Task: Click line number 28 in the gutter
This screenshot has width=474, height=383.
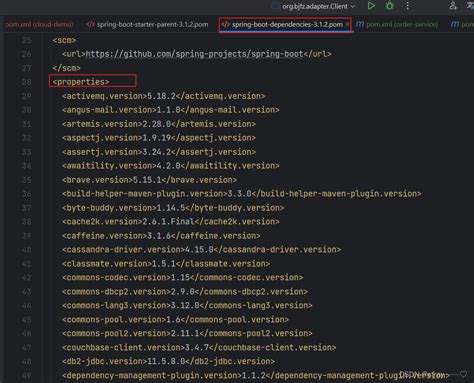Action: click(x=27, y=82)
